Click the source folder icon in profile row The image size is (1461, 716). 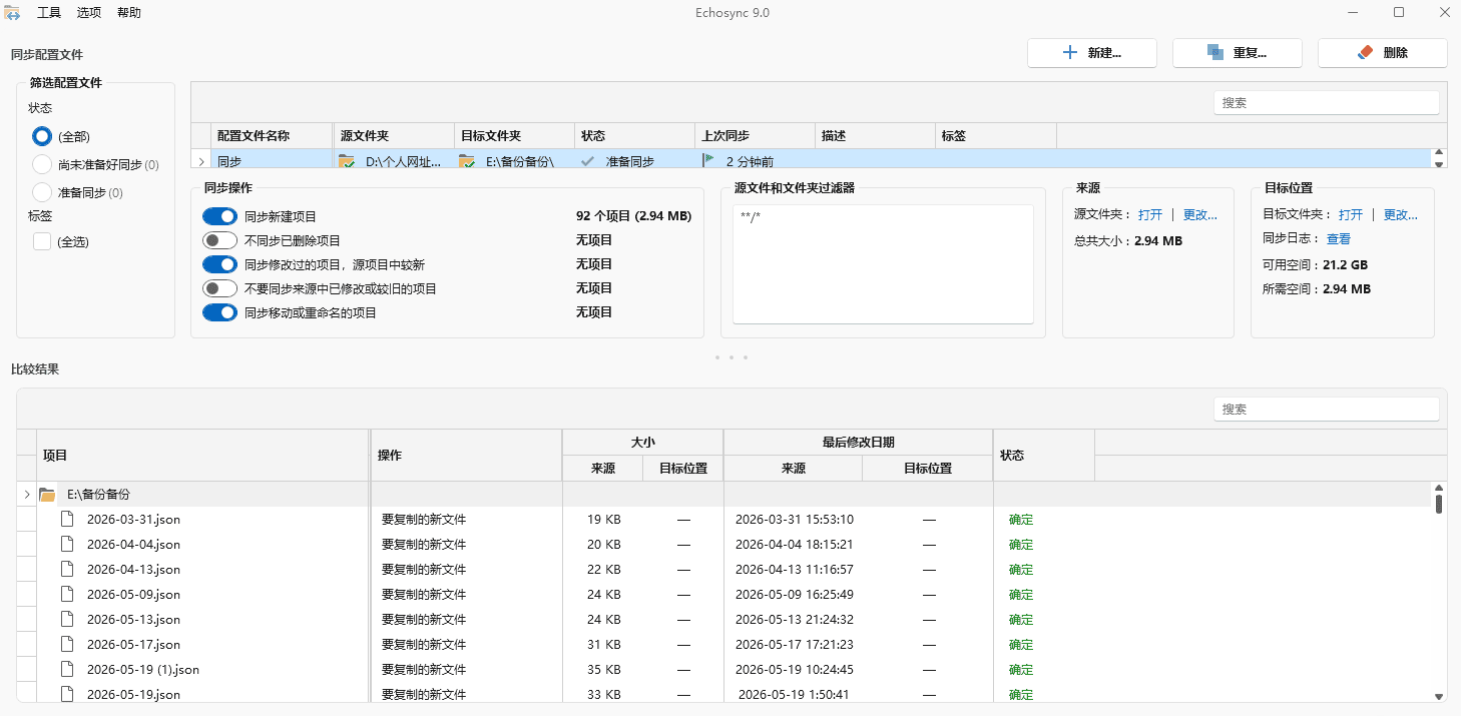click(347, 161)
